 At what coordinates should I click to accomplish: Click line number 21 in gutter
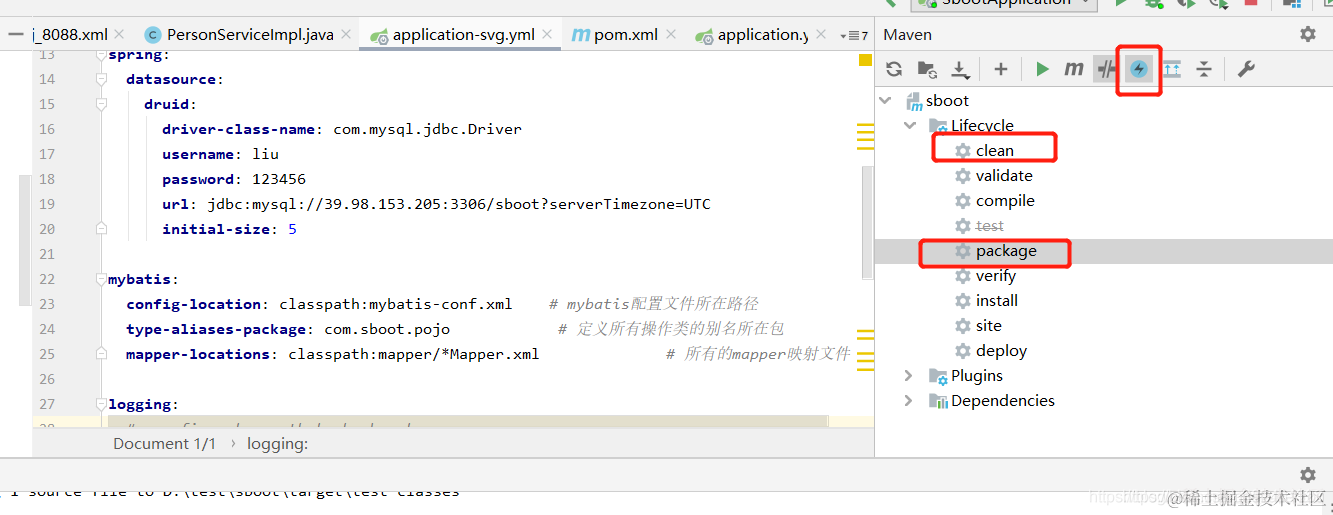pyautogui.click(x=47, y=254)
